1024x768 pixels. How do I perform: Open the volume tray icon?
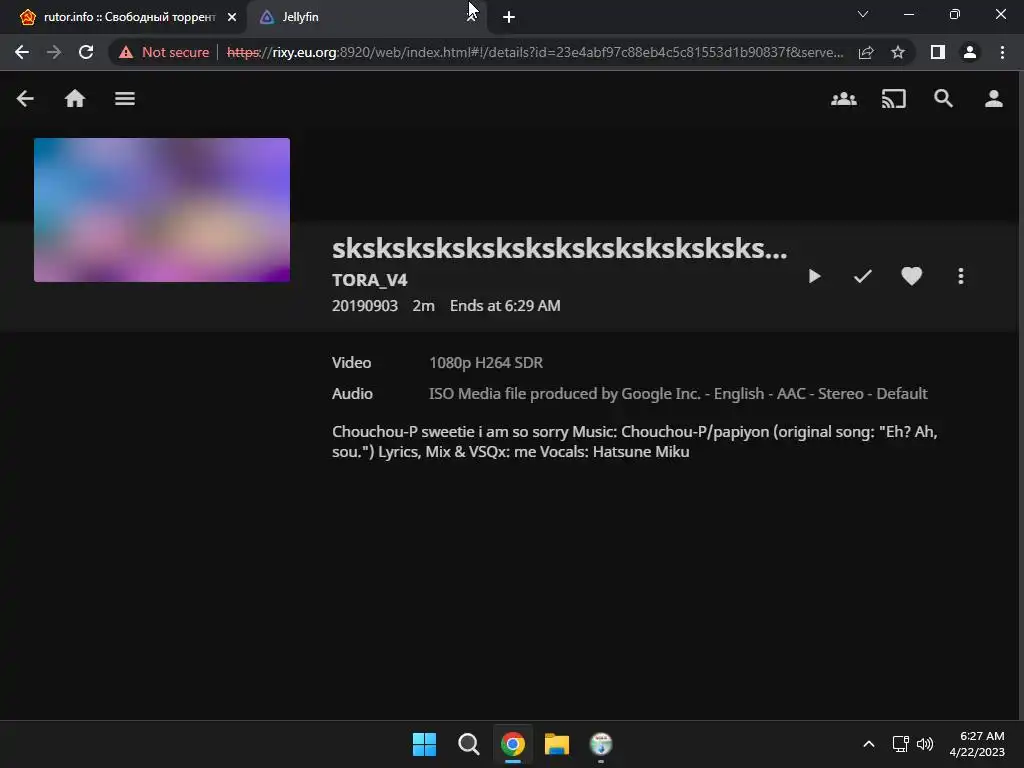925,744
